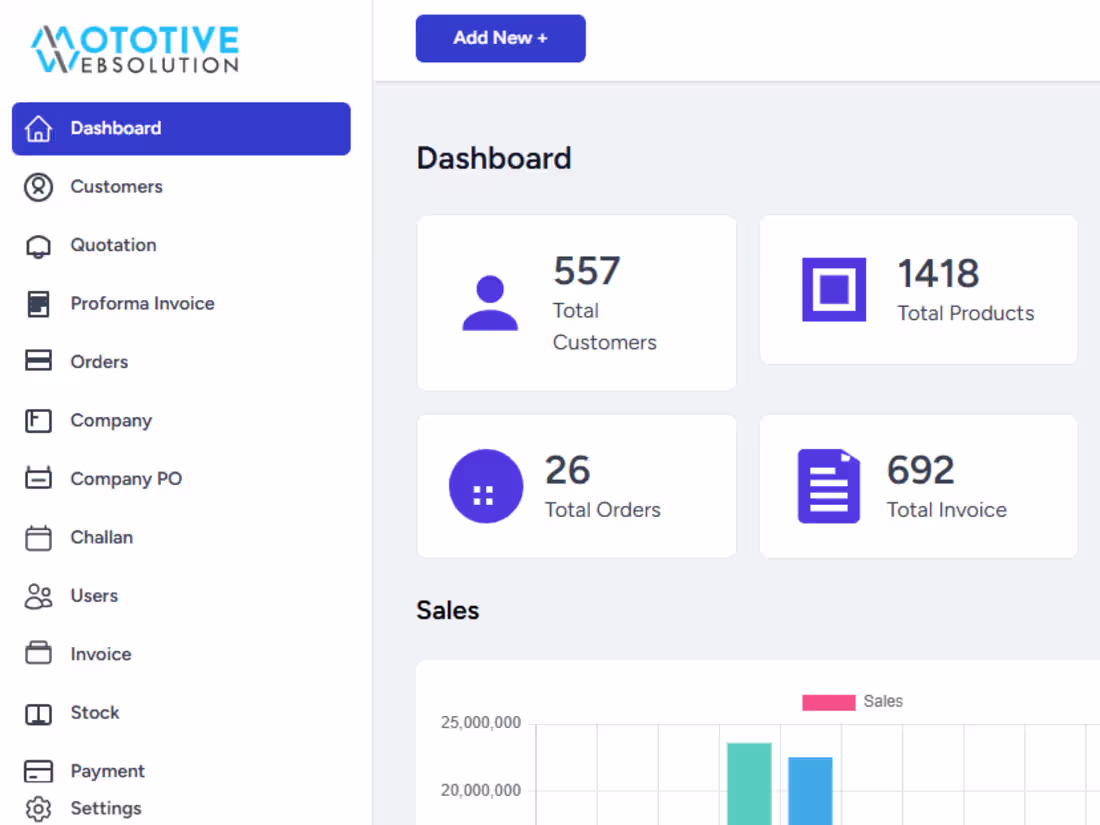Viewport: 1100px width, 825px height.
Task: Click the Users group icon in sidebar
Action: pyautogui.click(x=38, y=595)
